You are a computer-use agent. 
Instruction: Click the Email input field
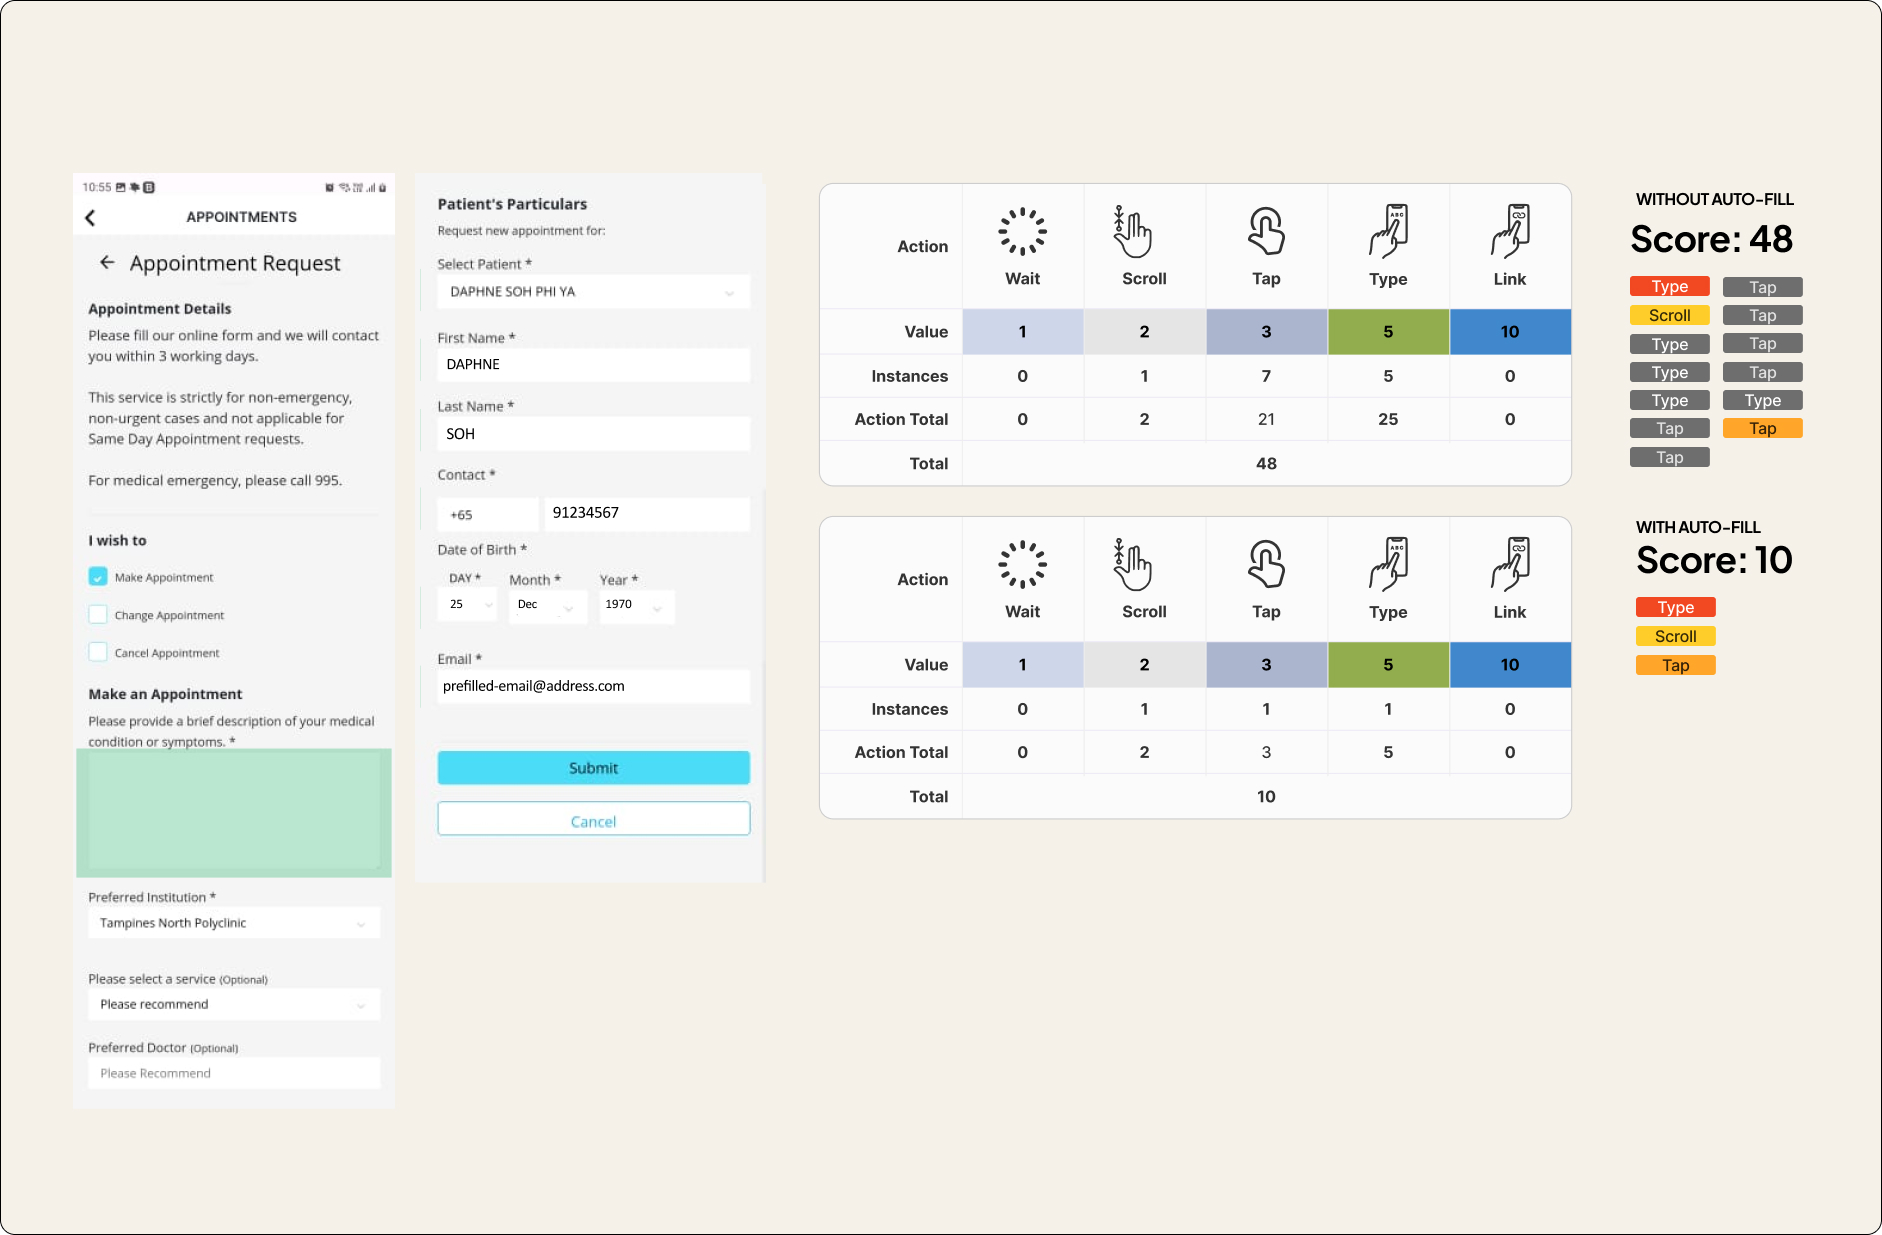(593, 686)
